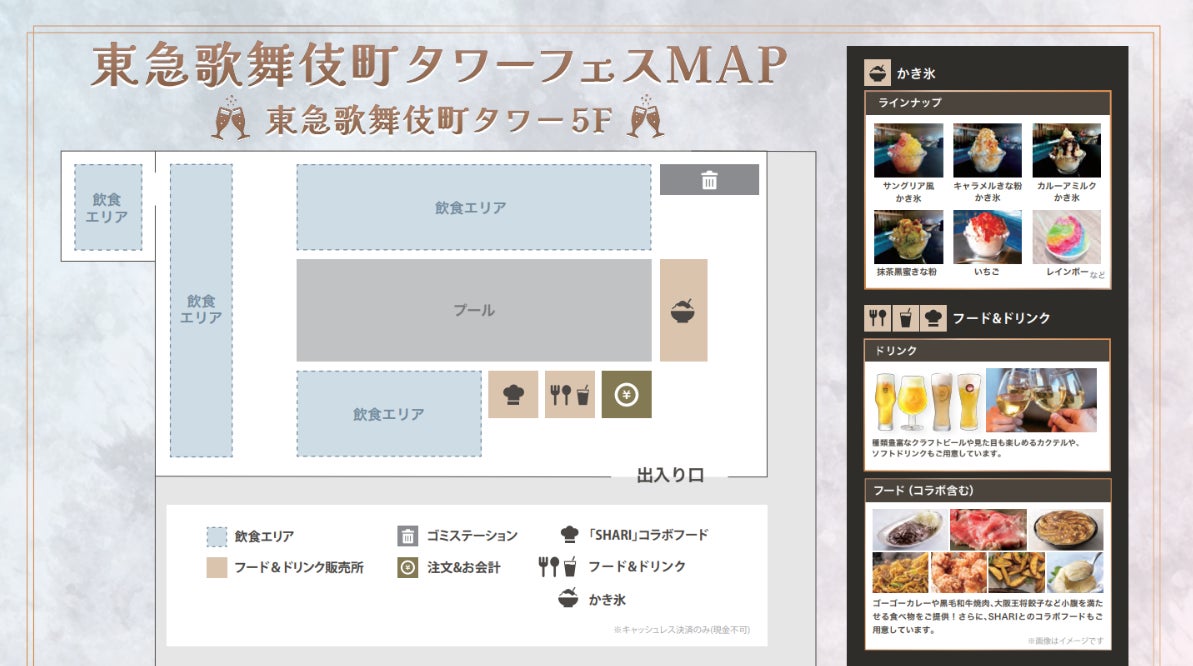Click the top wide 飲食エリア zone
This screenshot has height=666, width=1193.
pyautogui.click(x=473, y=207)
